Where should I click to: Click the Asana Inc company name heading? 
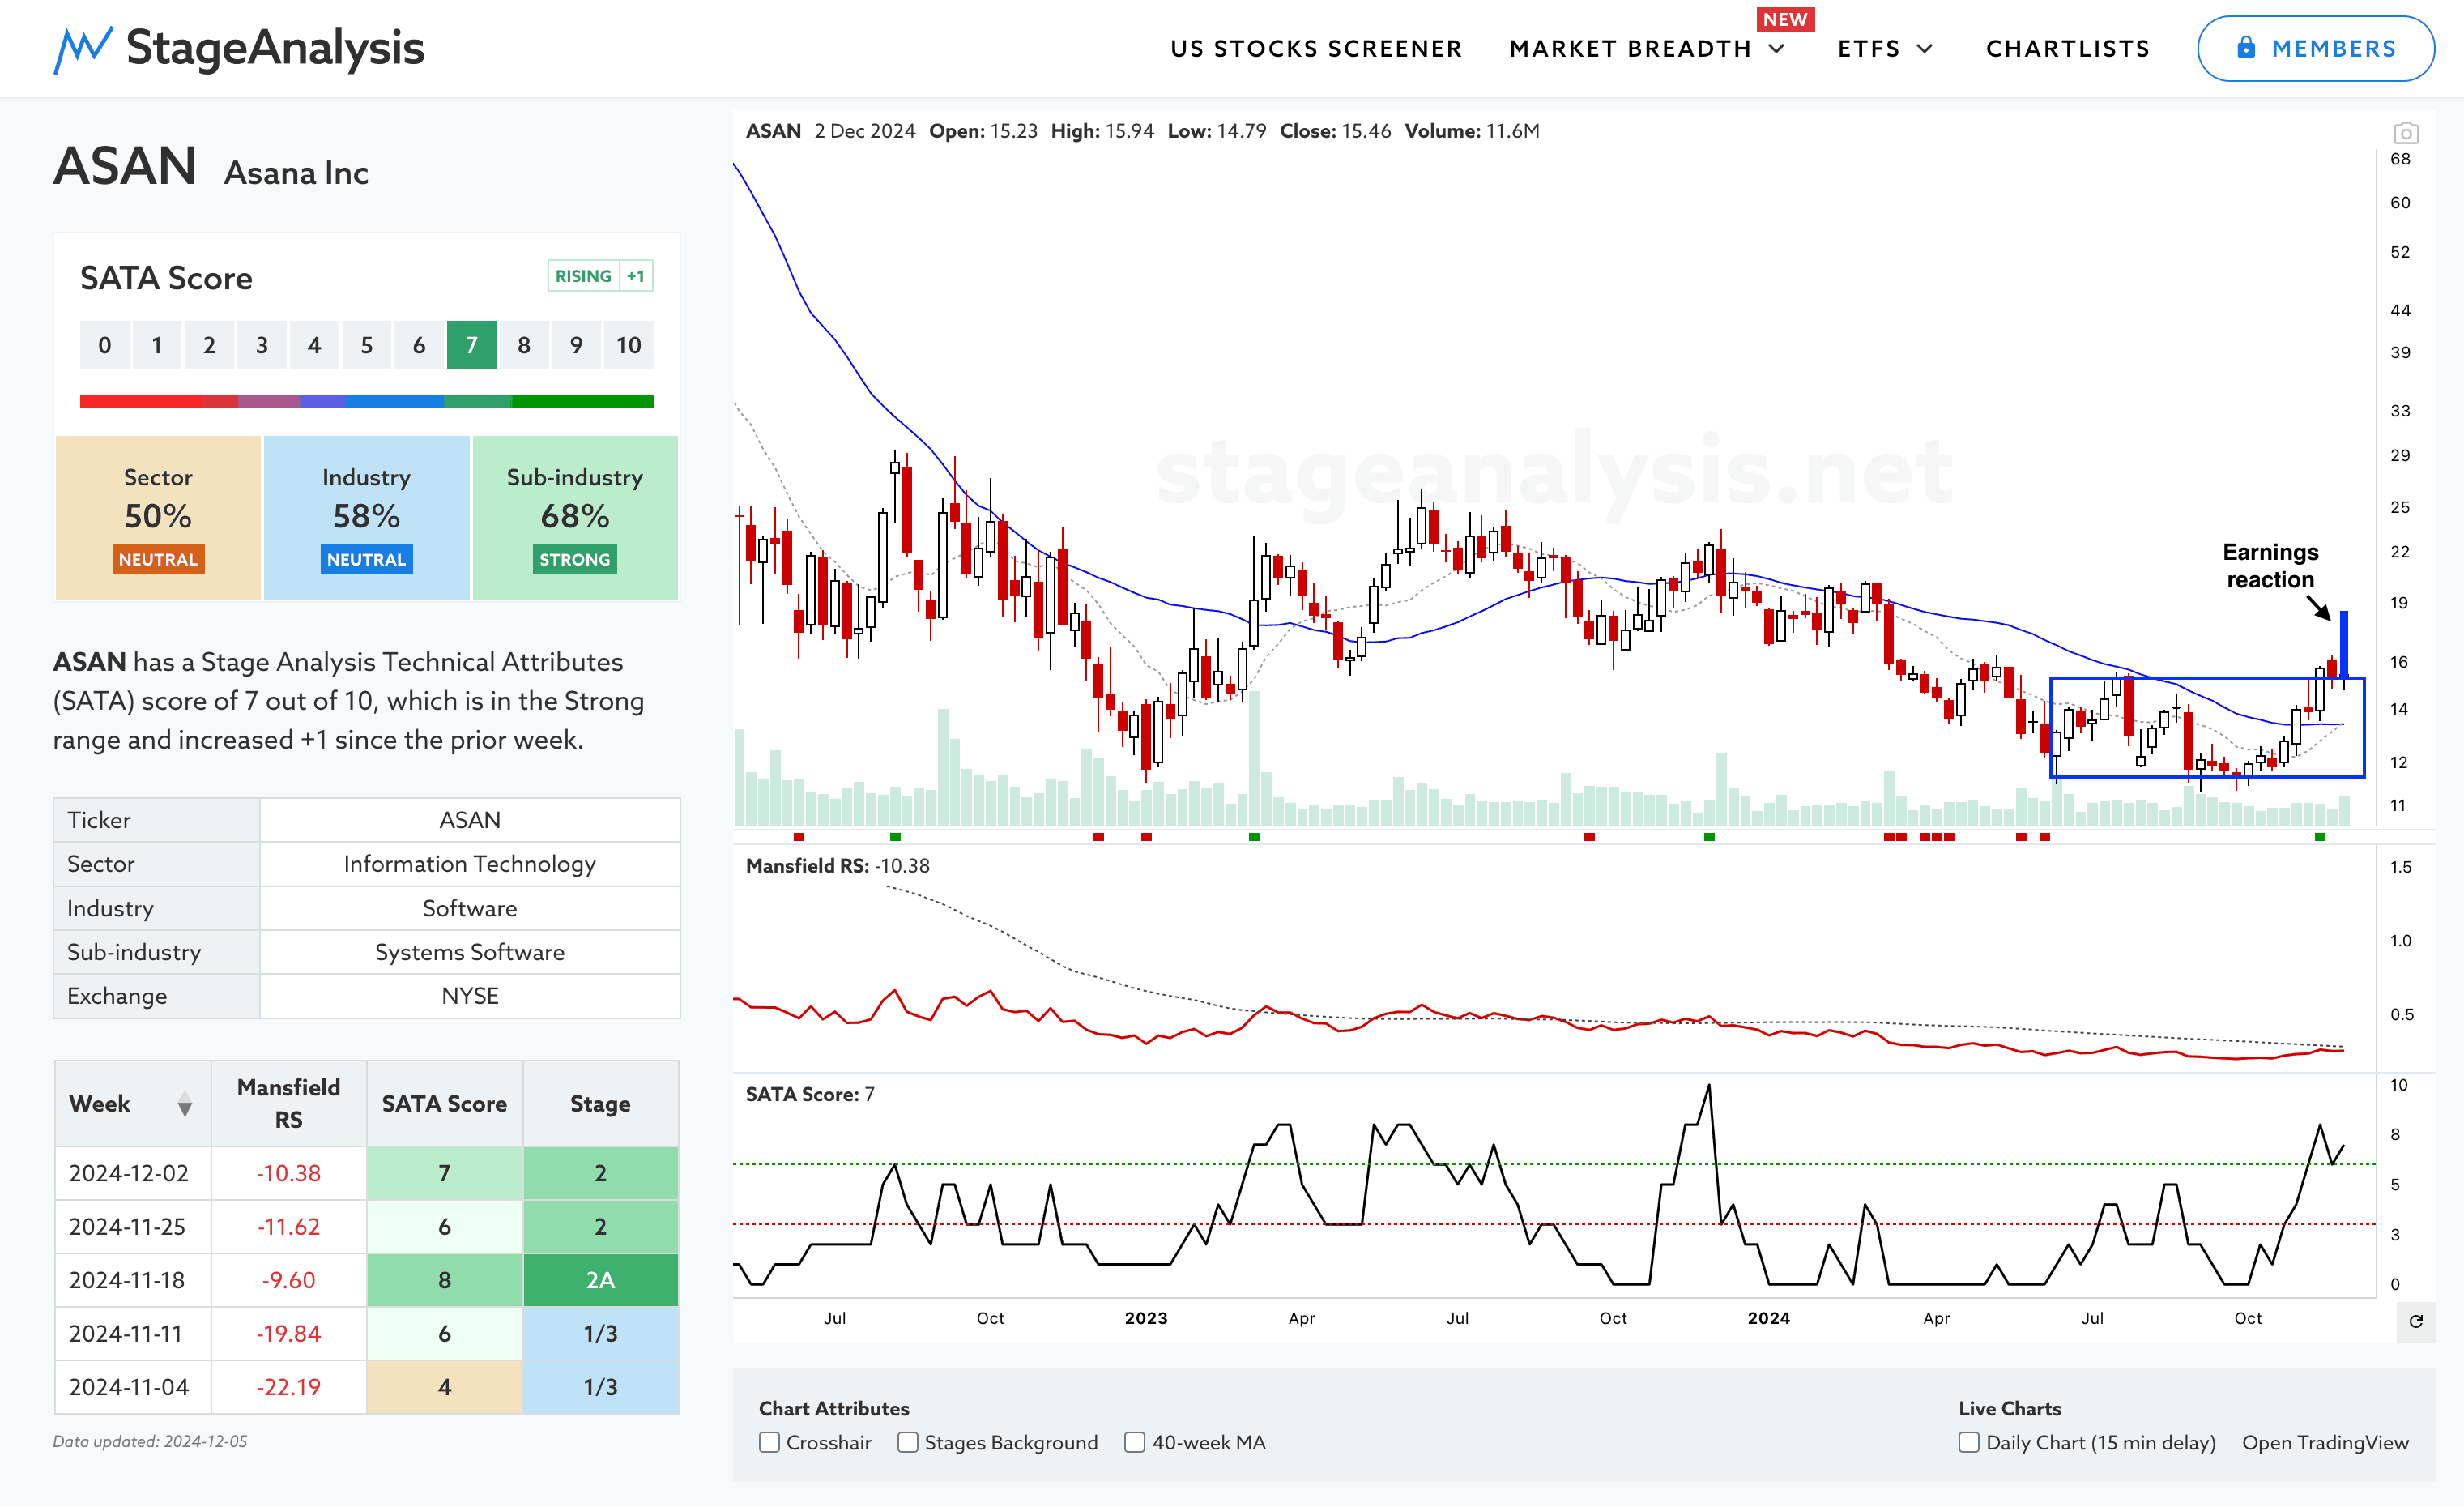(296, 173)
